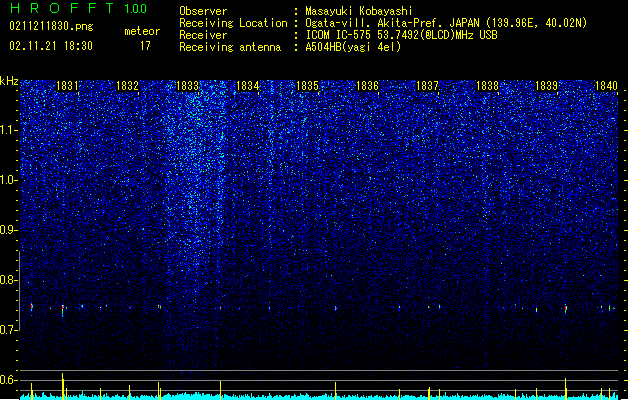Click the filename 0211211830.png
Viewport: 629px width, 400px height.
pos(51,26)
